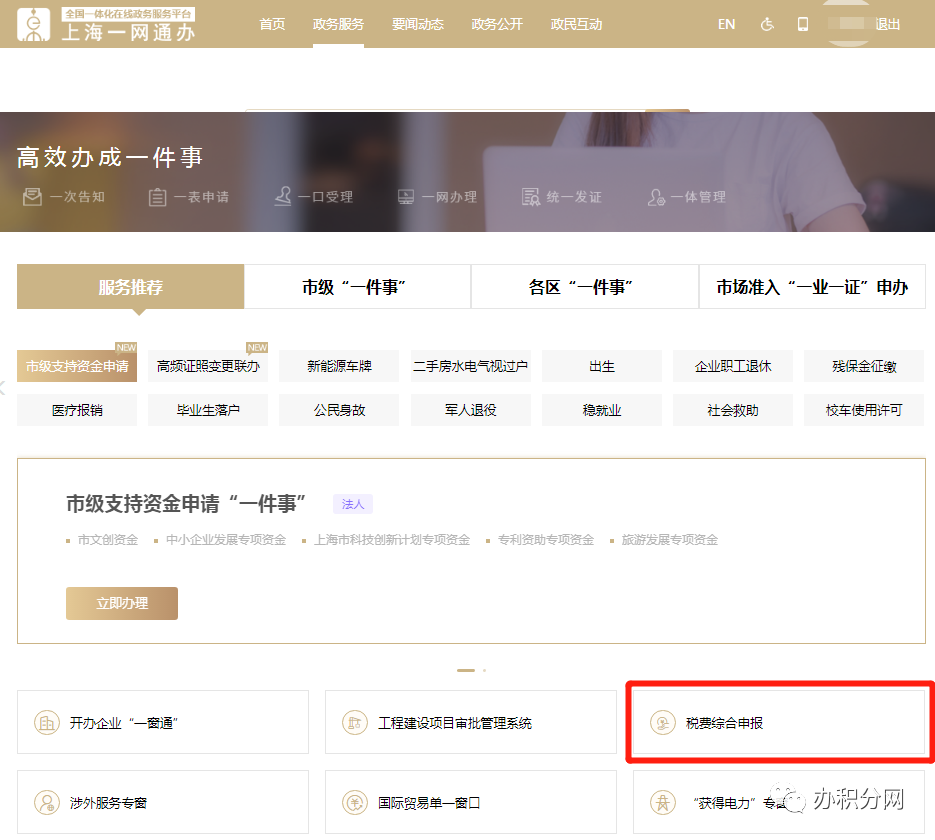Click the 国际贸易单一窗口 icon
The height and width of the screenshot is (840, 935).
tap(354, 802)
